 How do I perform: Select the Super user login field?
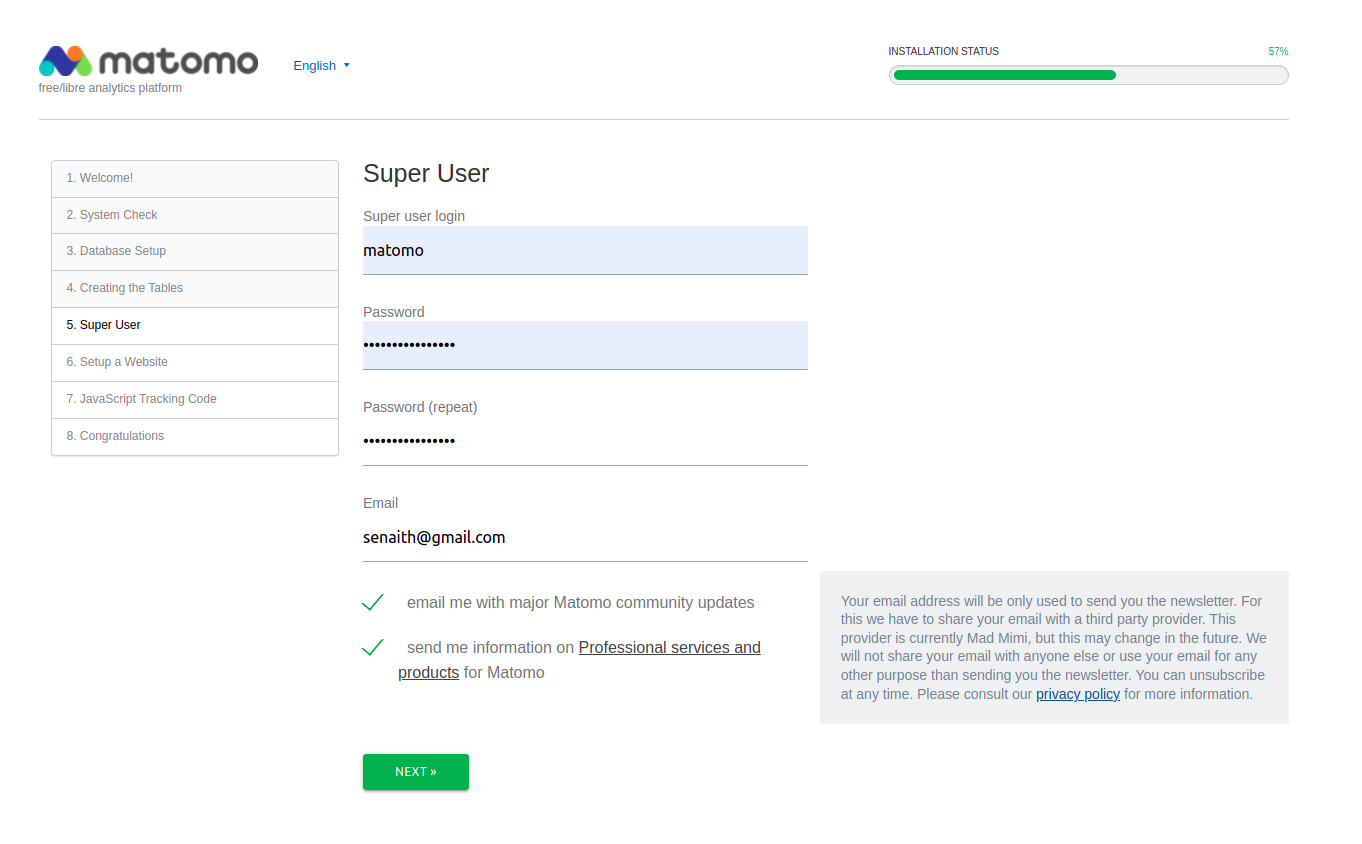pos(585,250)
